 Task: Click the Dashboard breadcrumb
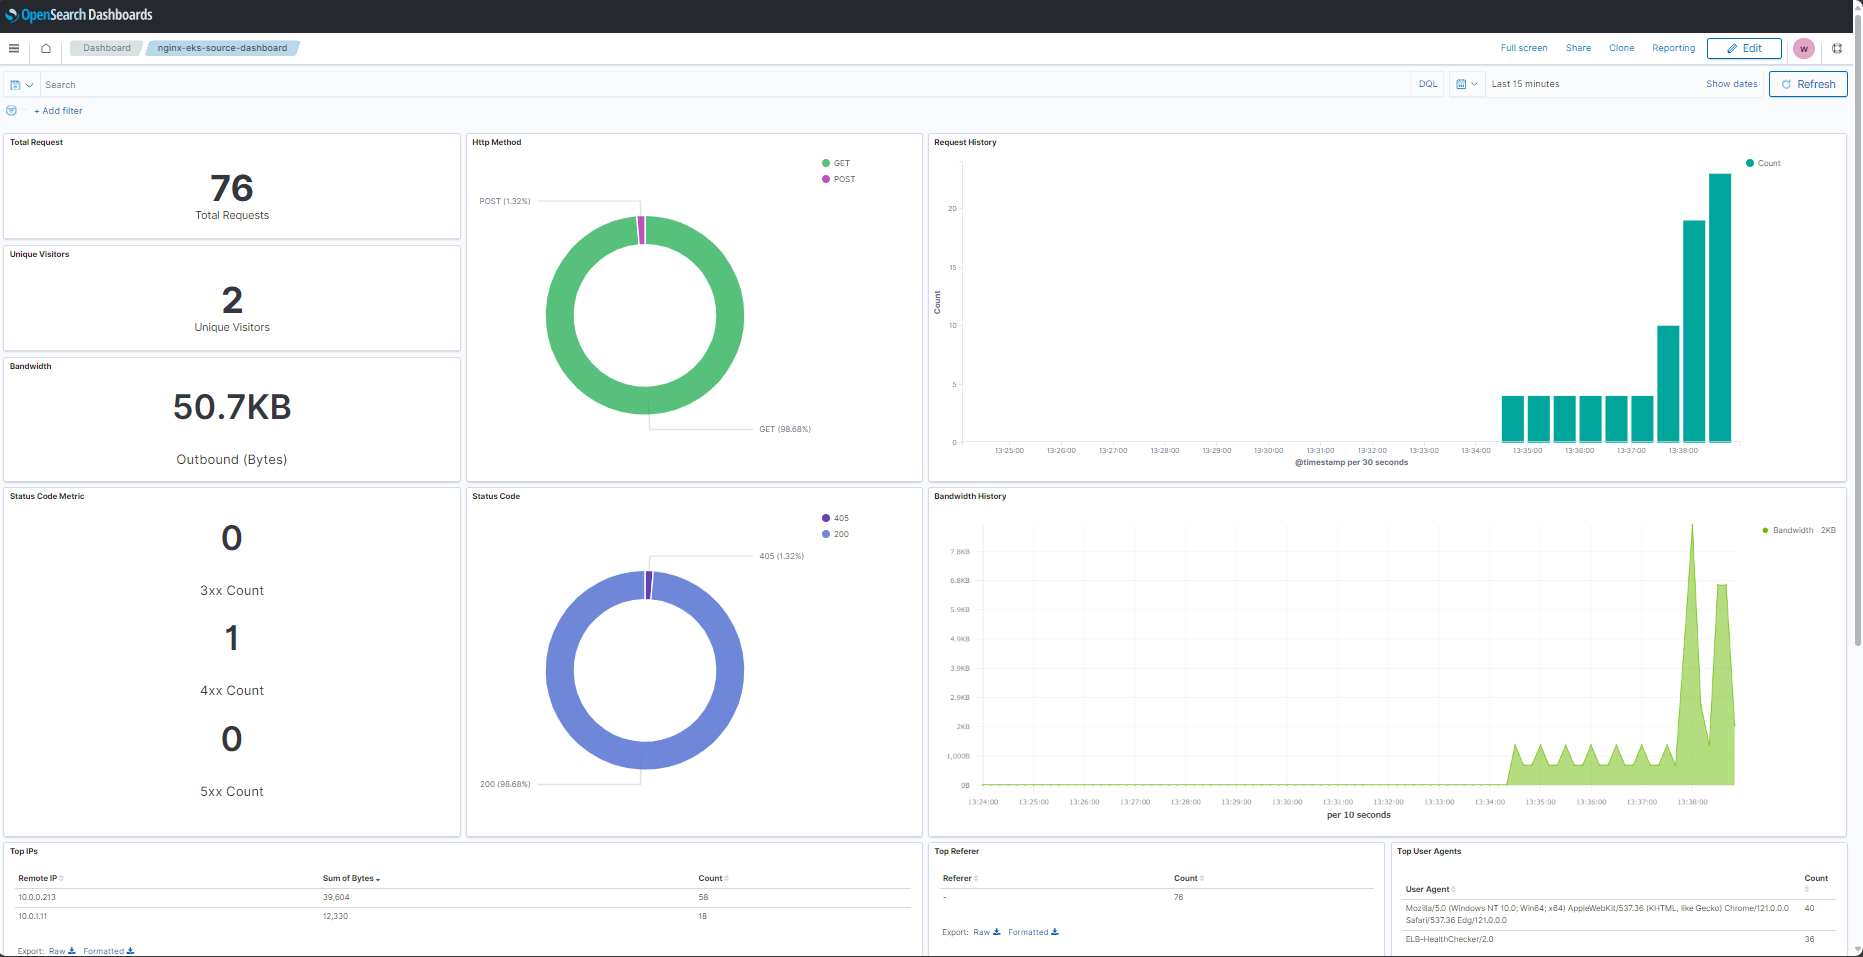(107, 48)
